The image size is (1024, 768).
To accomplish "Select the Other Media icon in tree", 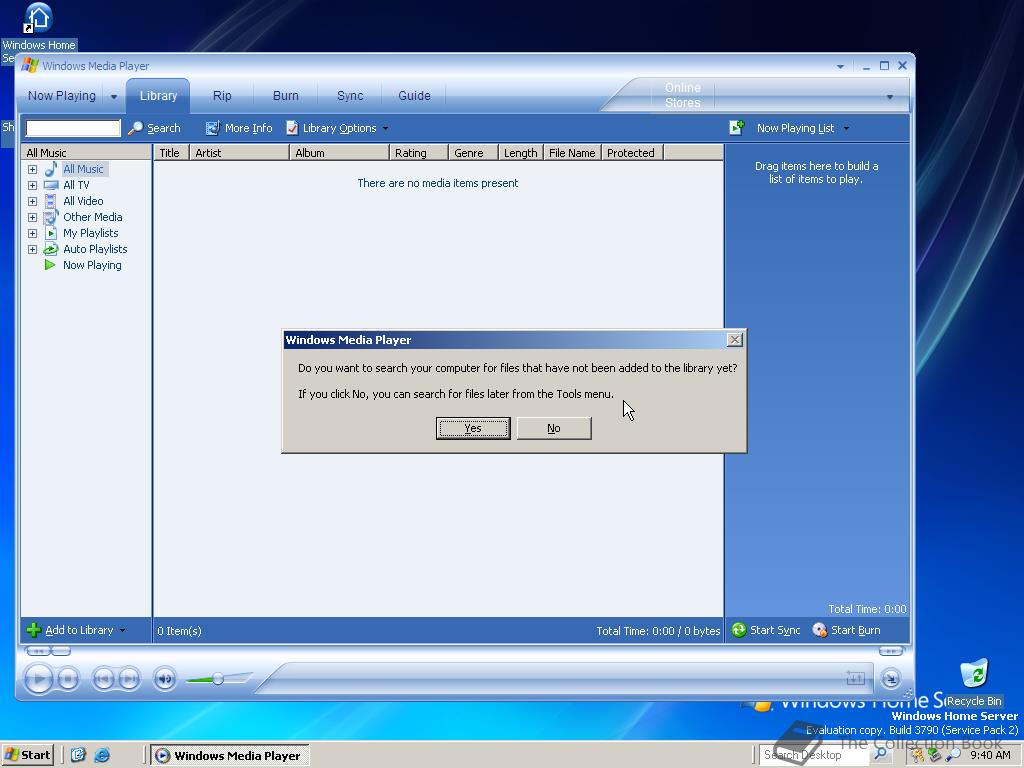I will 51,217.
